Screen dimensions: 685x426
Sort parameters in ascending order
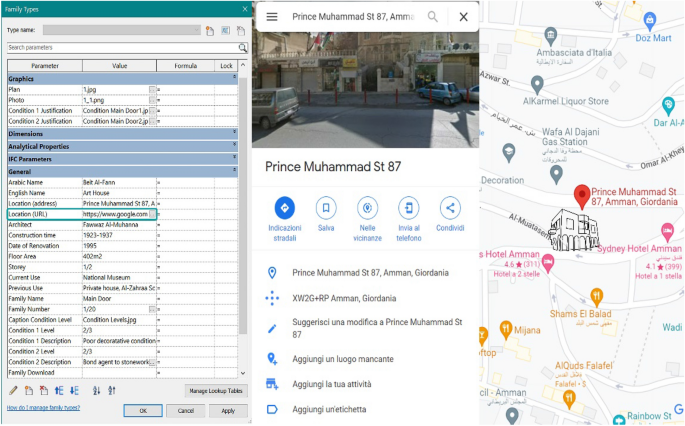95,390
